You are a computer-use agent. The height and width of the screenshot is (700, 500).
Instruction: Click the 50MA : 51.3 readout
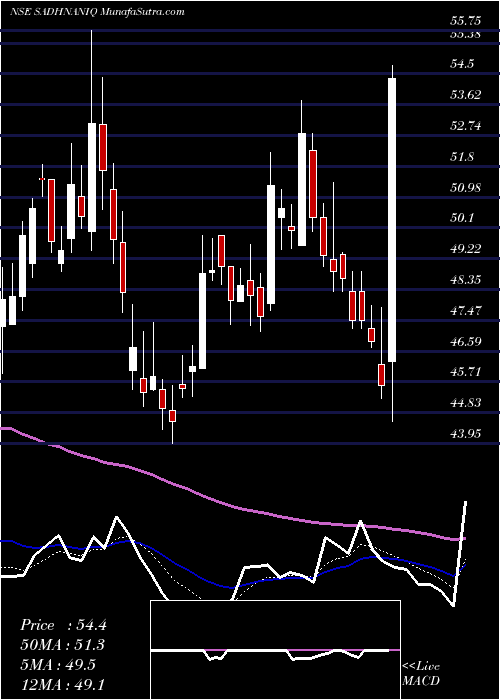tap(63, 645)
